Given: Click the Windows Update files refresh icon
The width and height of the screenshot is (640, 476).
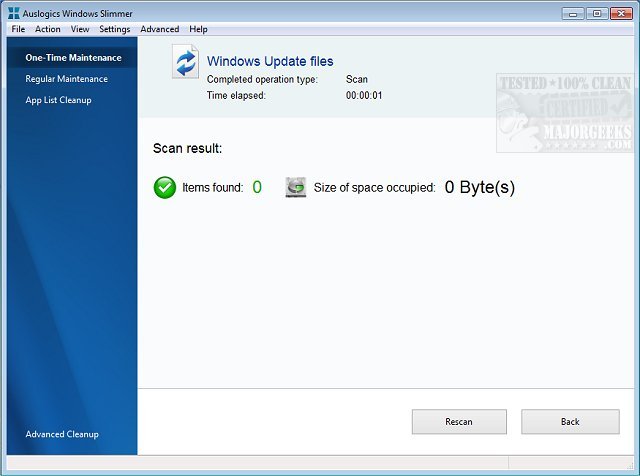Looking at the screenshot, I should pyautogui.click(x=185, y=62).
